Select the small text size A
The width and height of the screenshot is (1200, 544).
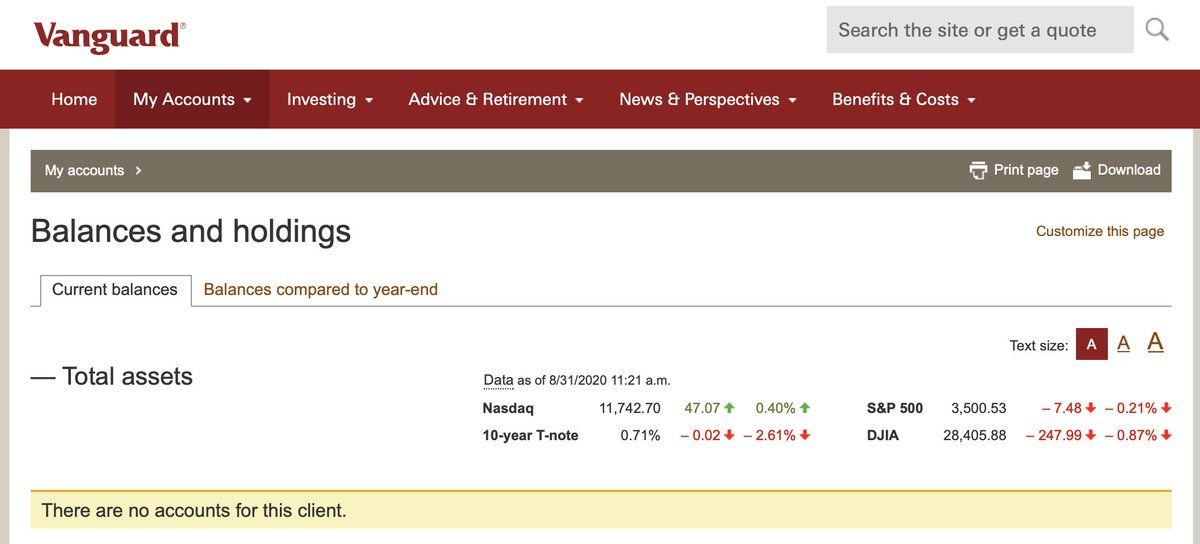coord(1091,344)
